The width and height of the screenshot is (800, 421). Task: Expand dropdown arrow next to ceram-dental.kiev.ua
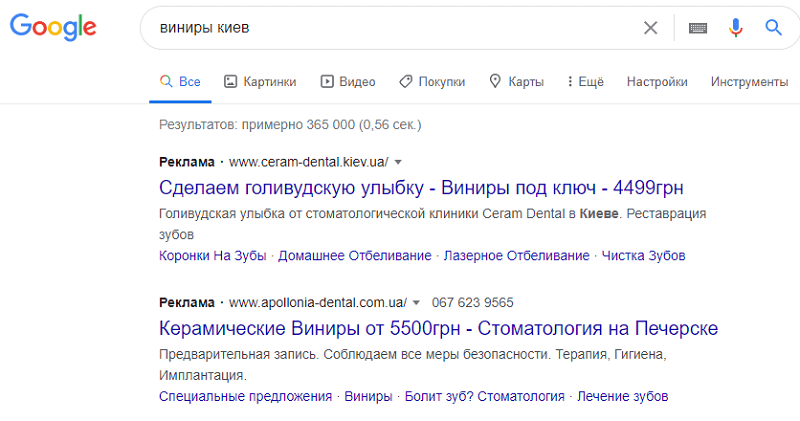[398, 162]
